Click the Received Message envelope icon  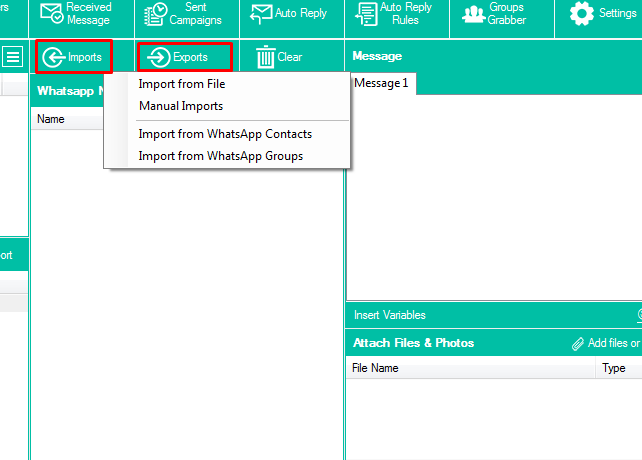point(51,13)
